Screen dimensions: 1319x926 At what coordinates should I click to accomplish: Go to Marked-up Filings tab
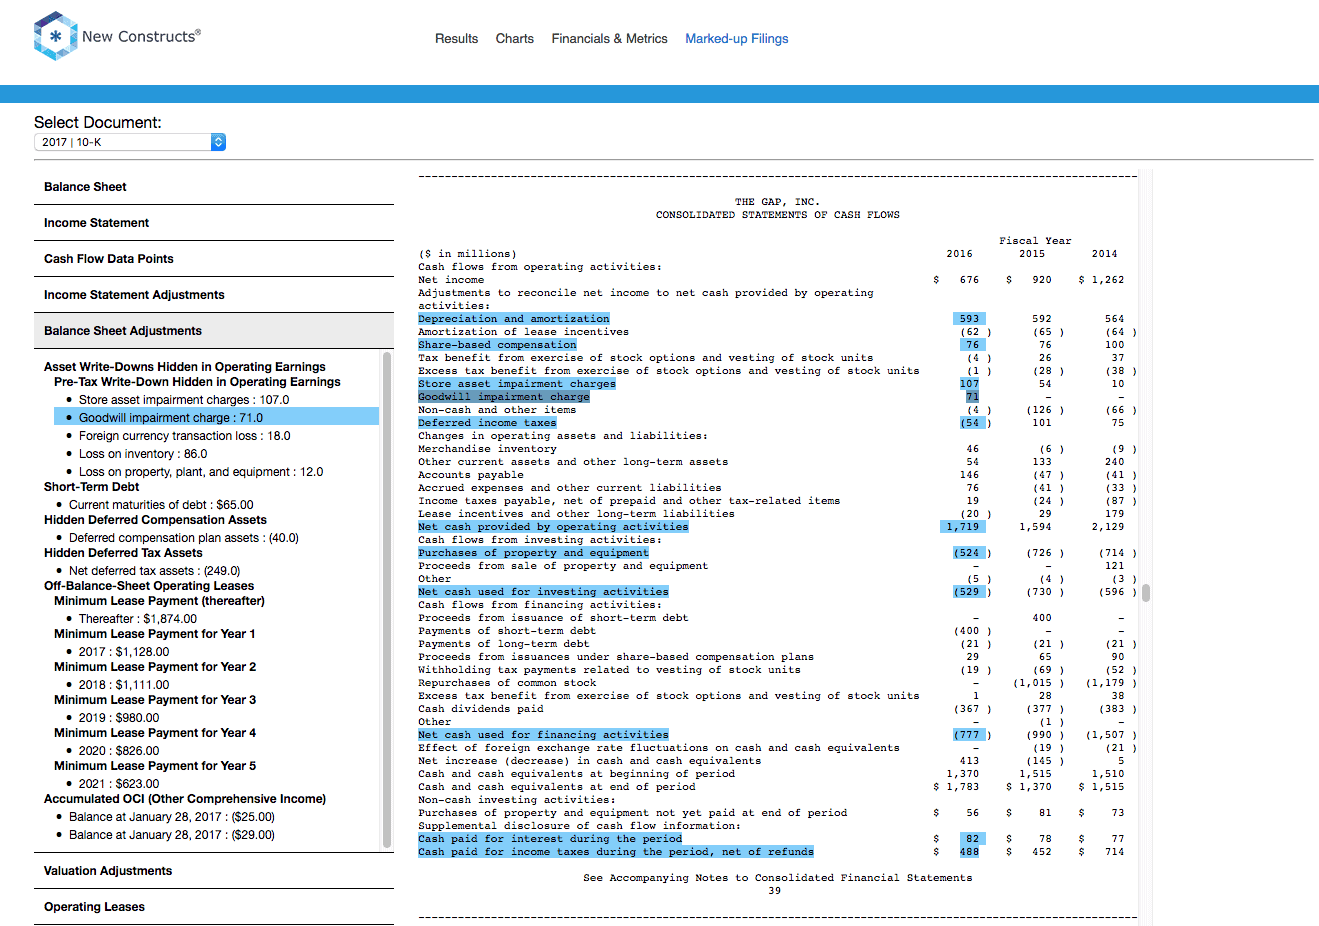tap(736, 39)
